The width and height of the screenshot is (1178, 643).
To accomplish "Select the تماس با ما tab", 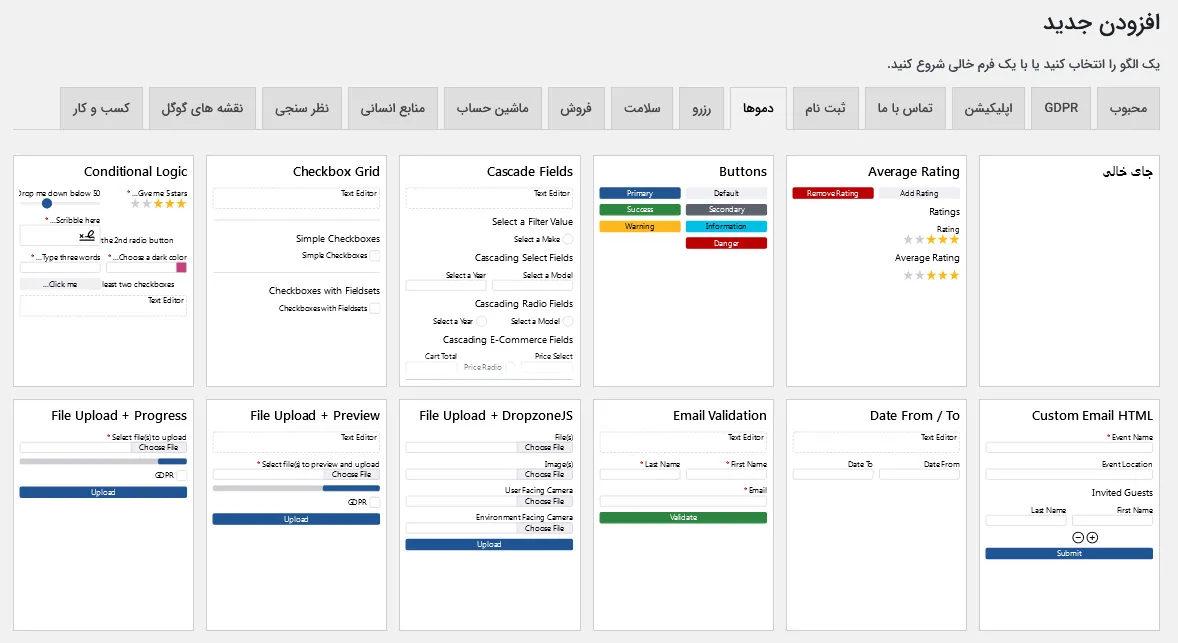I will [x=905, y=108].
